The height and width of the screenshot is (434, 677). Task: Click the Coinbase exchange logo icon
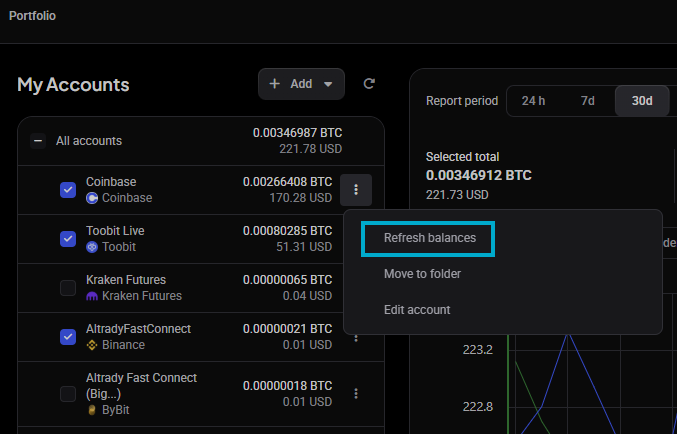[92, 198]
